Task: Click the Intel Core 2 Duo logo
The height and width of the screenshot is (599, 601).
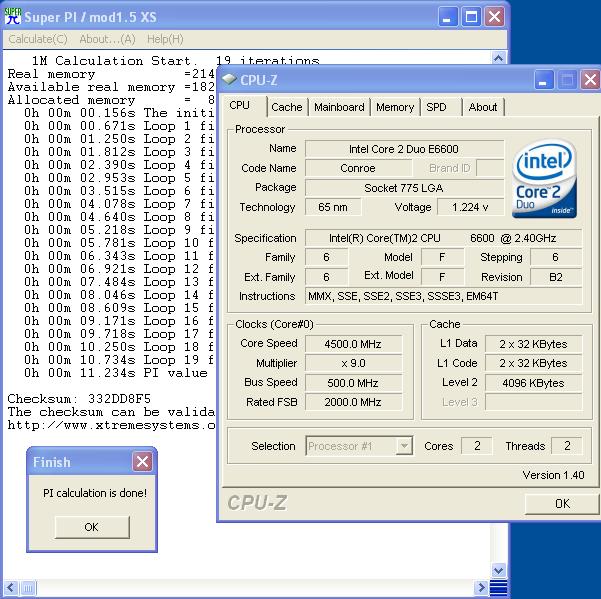Action: 544,179
